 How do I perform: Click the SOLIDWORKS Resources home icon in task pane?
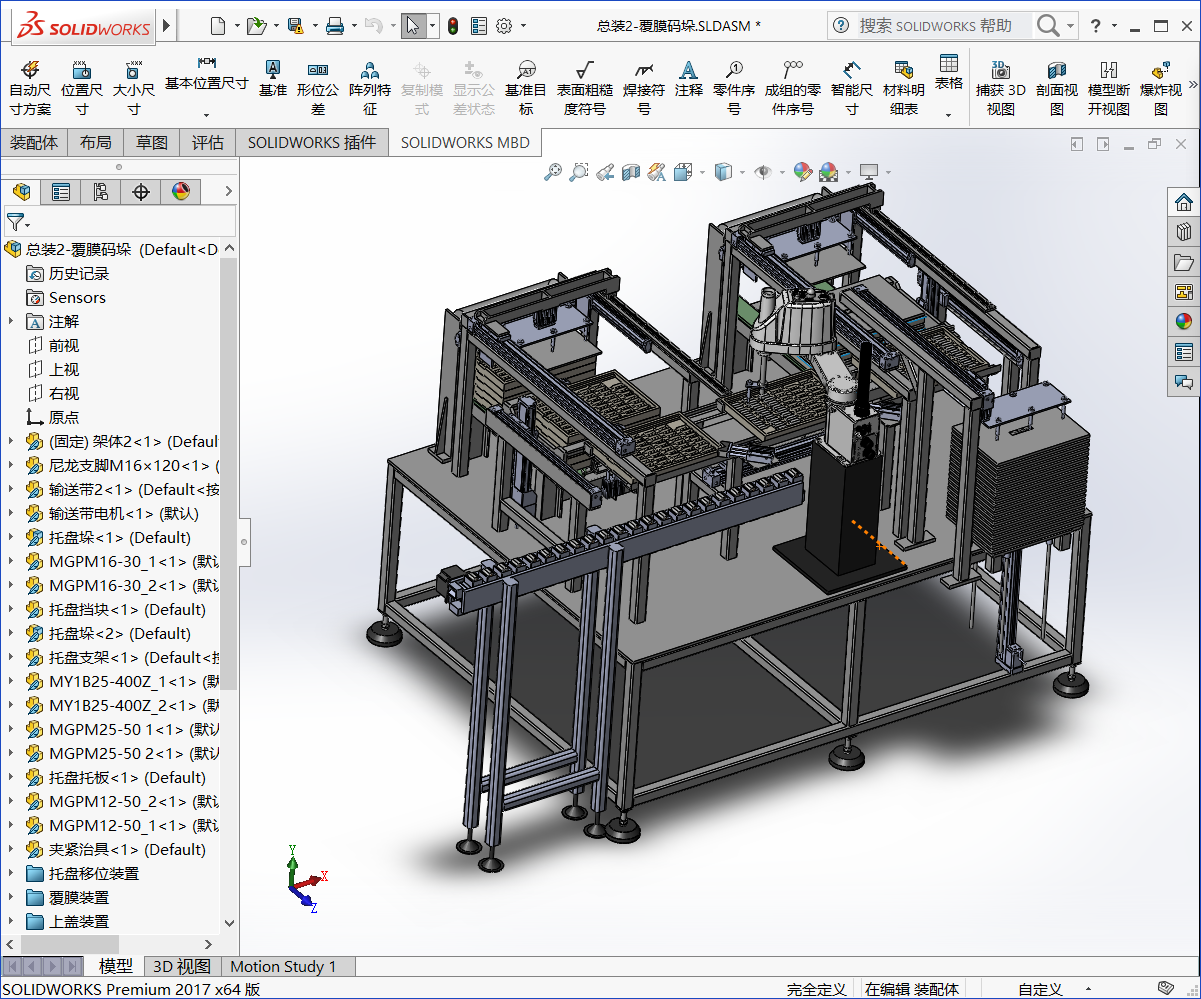[x=1184, y=202]
